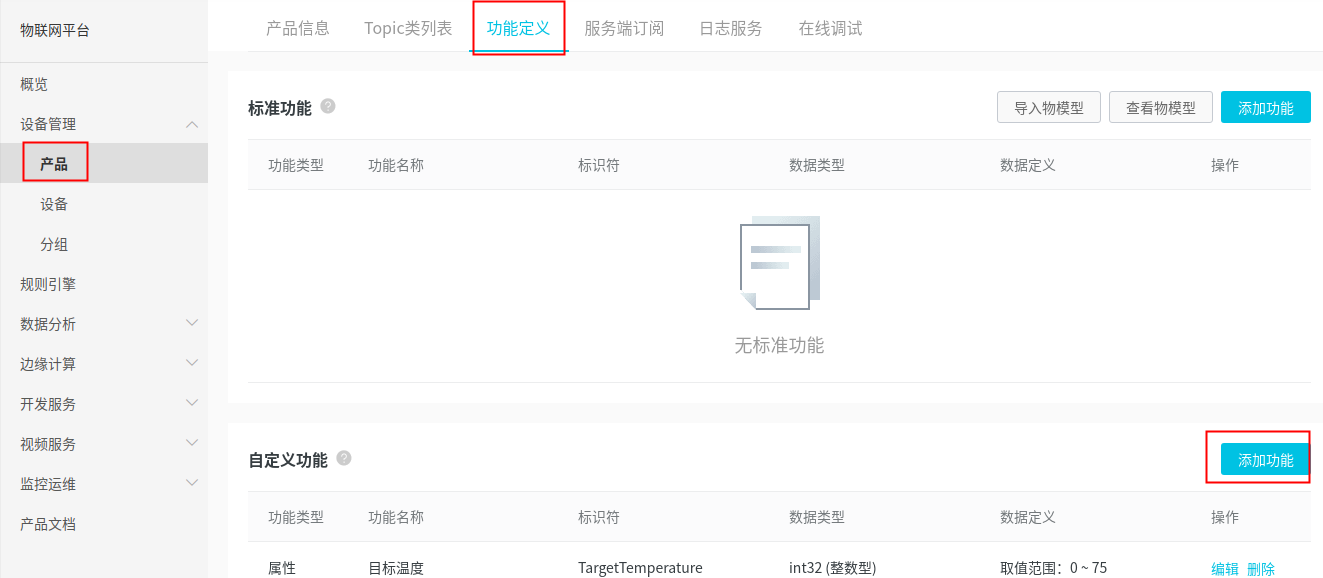1323x578 pixels.
Task: Click the 开发服务 sidebar label
Action: coord(48,404)
